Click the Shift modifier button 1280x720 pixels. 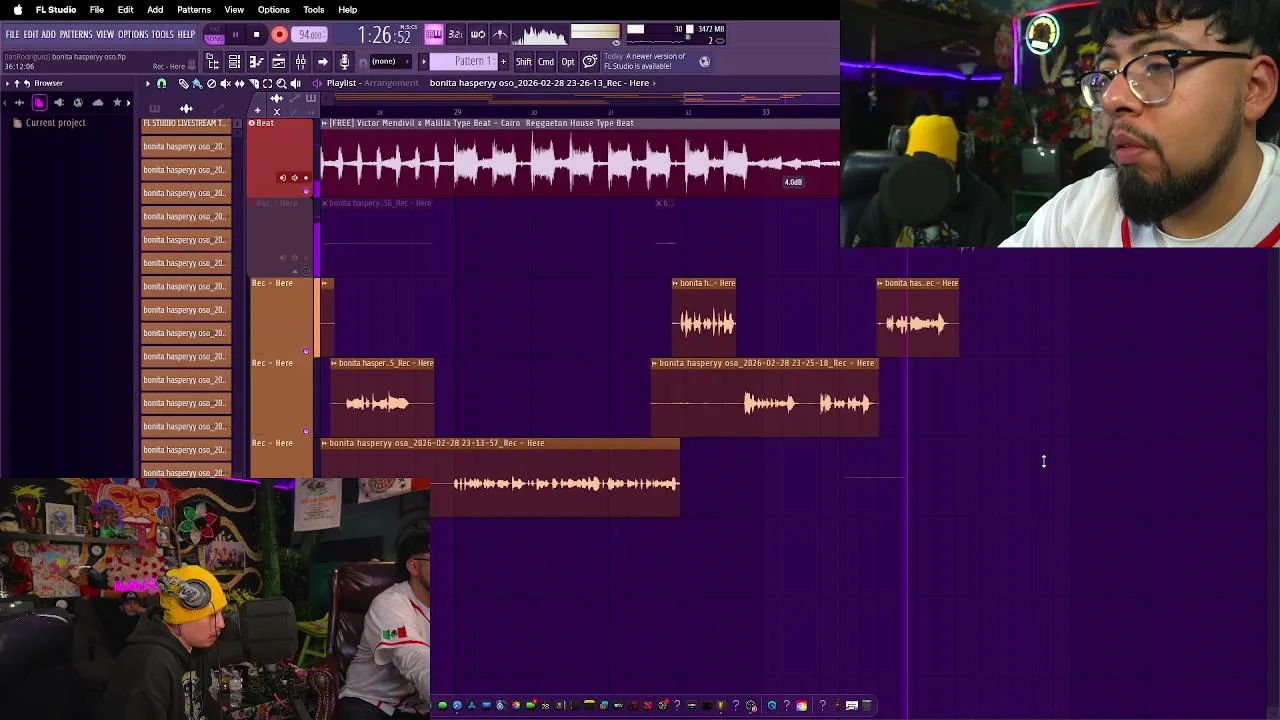point(524,62)
